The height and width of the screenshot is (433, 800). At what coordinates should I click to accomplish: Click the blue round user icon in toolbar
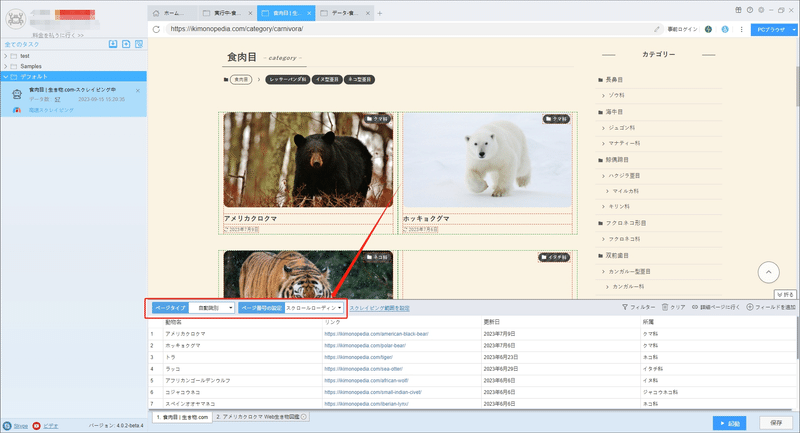[x=725, y=29]
